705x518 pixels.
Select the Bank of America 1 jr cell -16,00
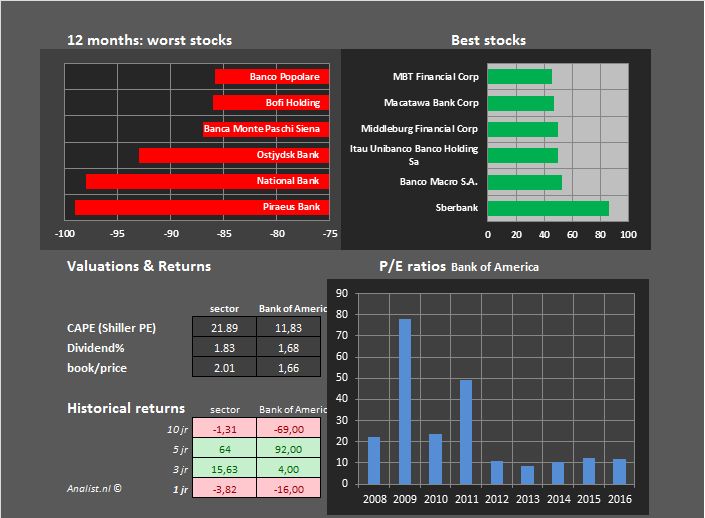coord(289,489)
